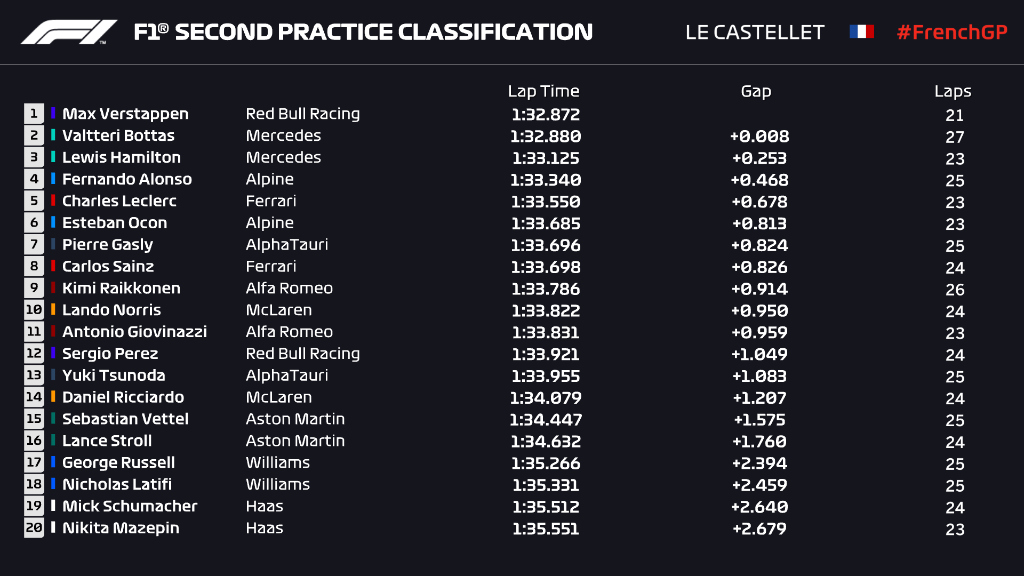1024x576 pixels.
Task: Click the position 20 number badge
Action: 34,528
